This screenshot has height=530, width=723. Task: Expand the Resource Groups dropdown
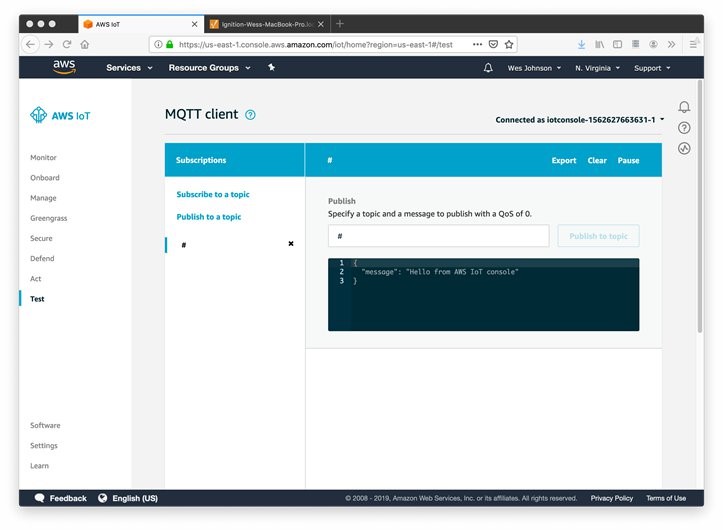pos(209,68)
